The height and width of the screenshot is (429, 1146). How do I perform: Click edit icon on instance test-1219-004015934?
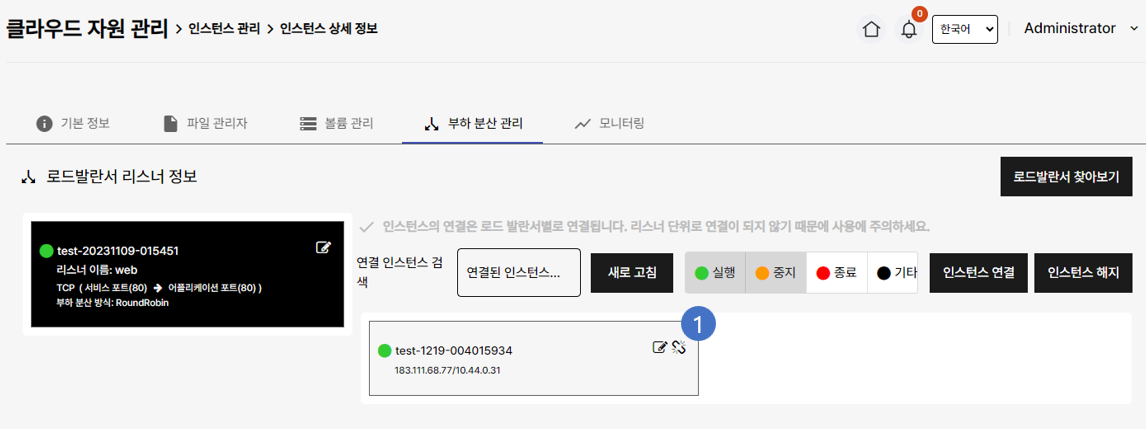(x=660, y=347)
